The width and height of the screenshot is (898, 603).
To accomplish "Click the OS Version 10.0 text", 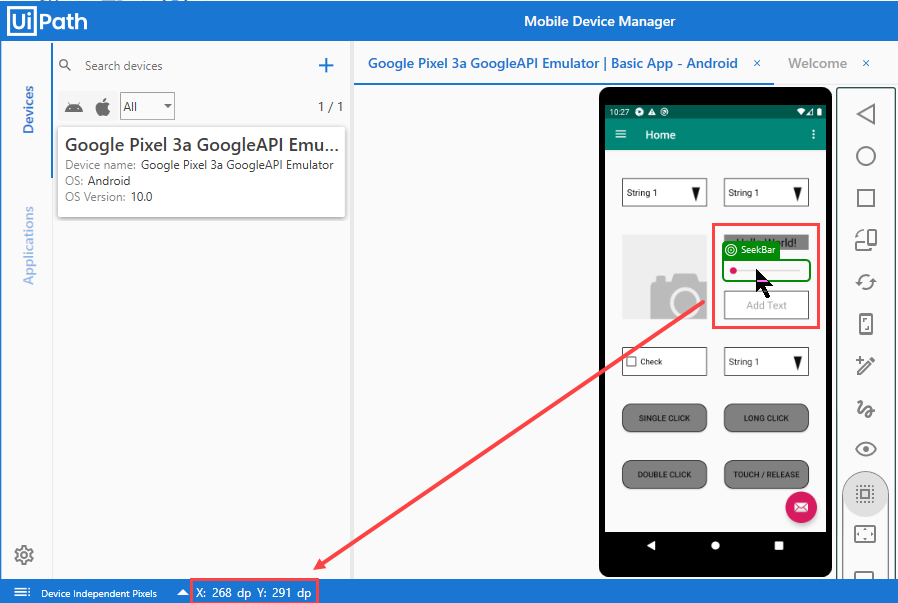I will tap(109, 197).
